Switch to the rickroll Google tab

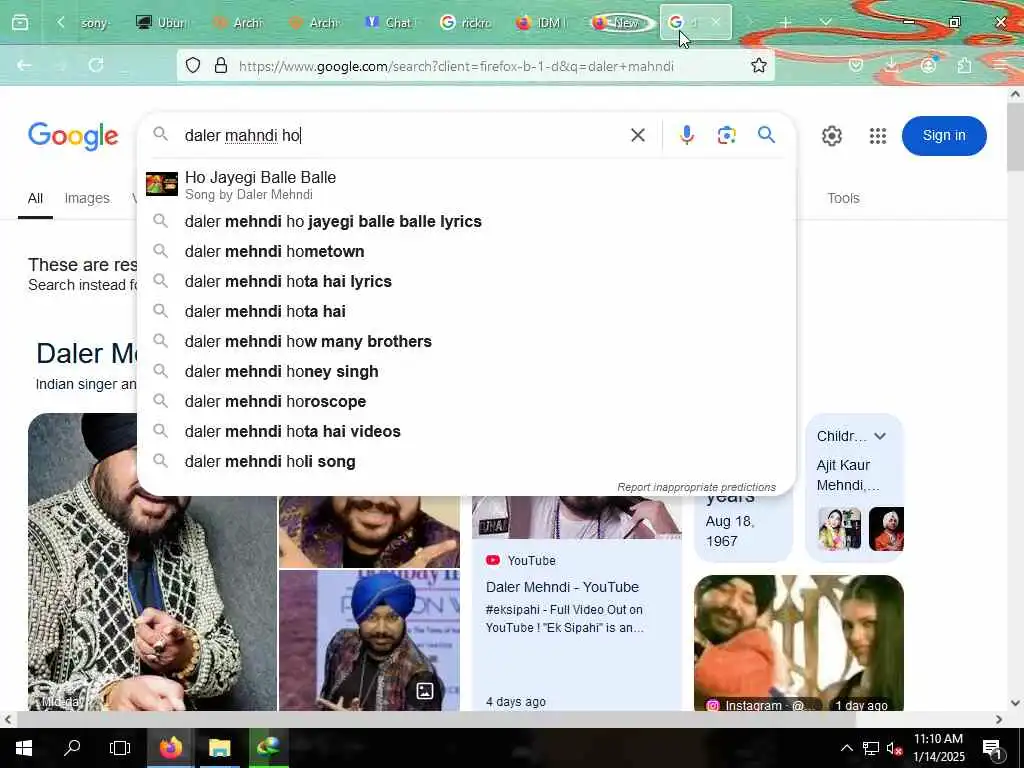point(466,22)
